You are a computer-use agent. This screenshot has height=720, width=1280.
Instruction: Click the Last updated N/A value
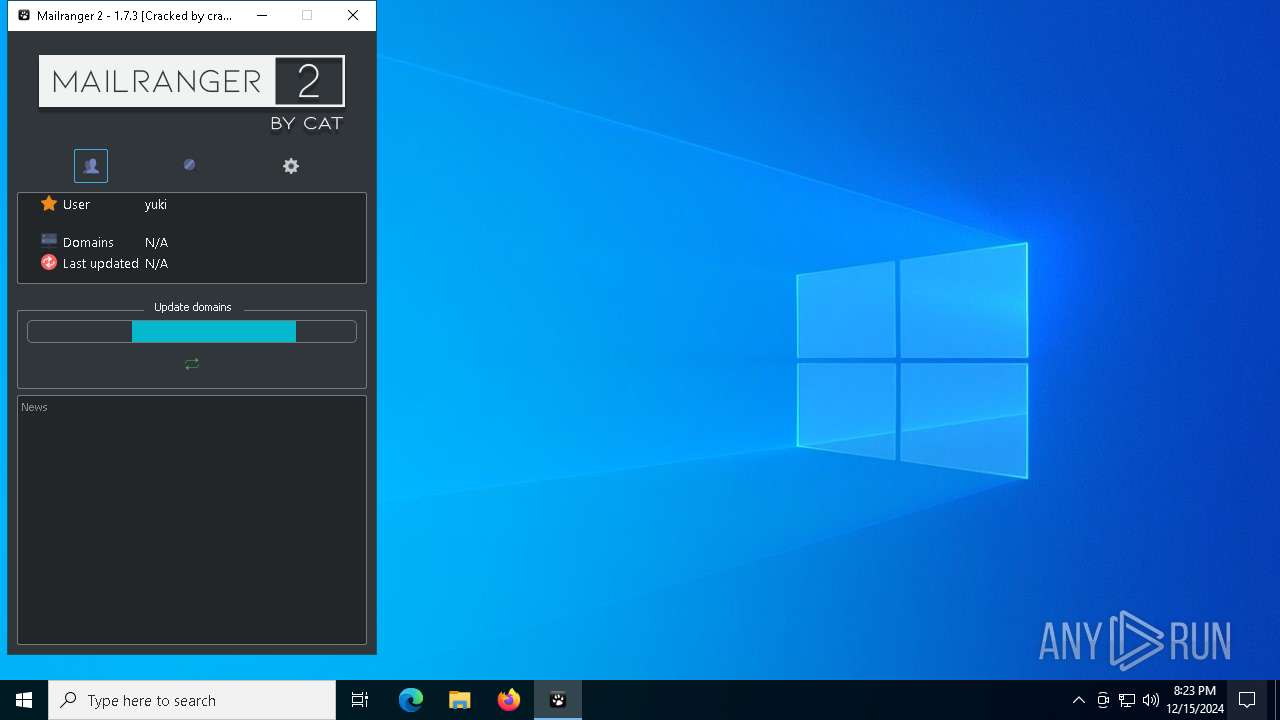[x=156, y=263]
